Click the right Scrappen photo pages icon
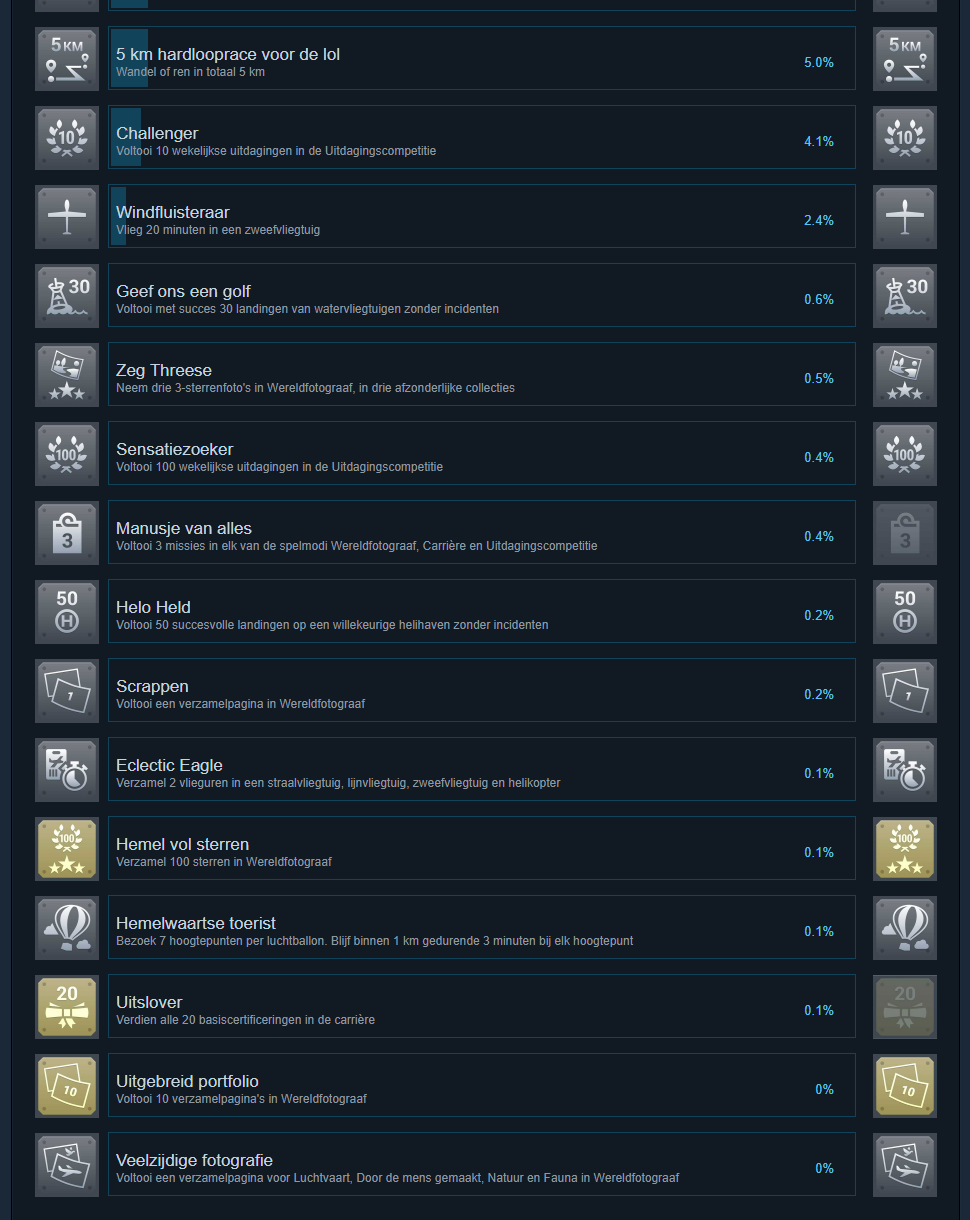Screen dimensions: 970x1220 905,691
